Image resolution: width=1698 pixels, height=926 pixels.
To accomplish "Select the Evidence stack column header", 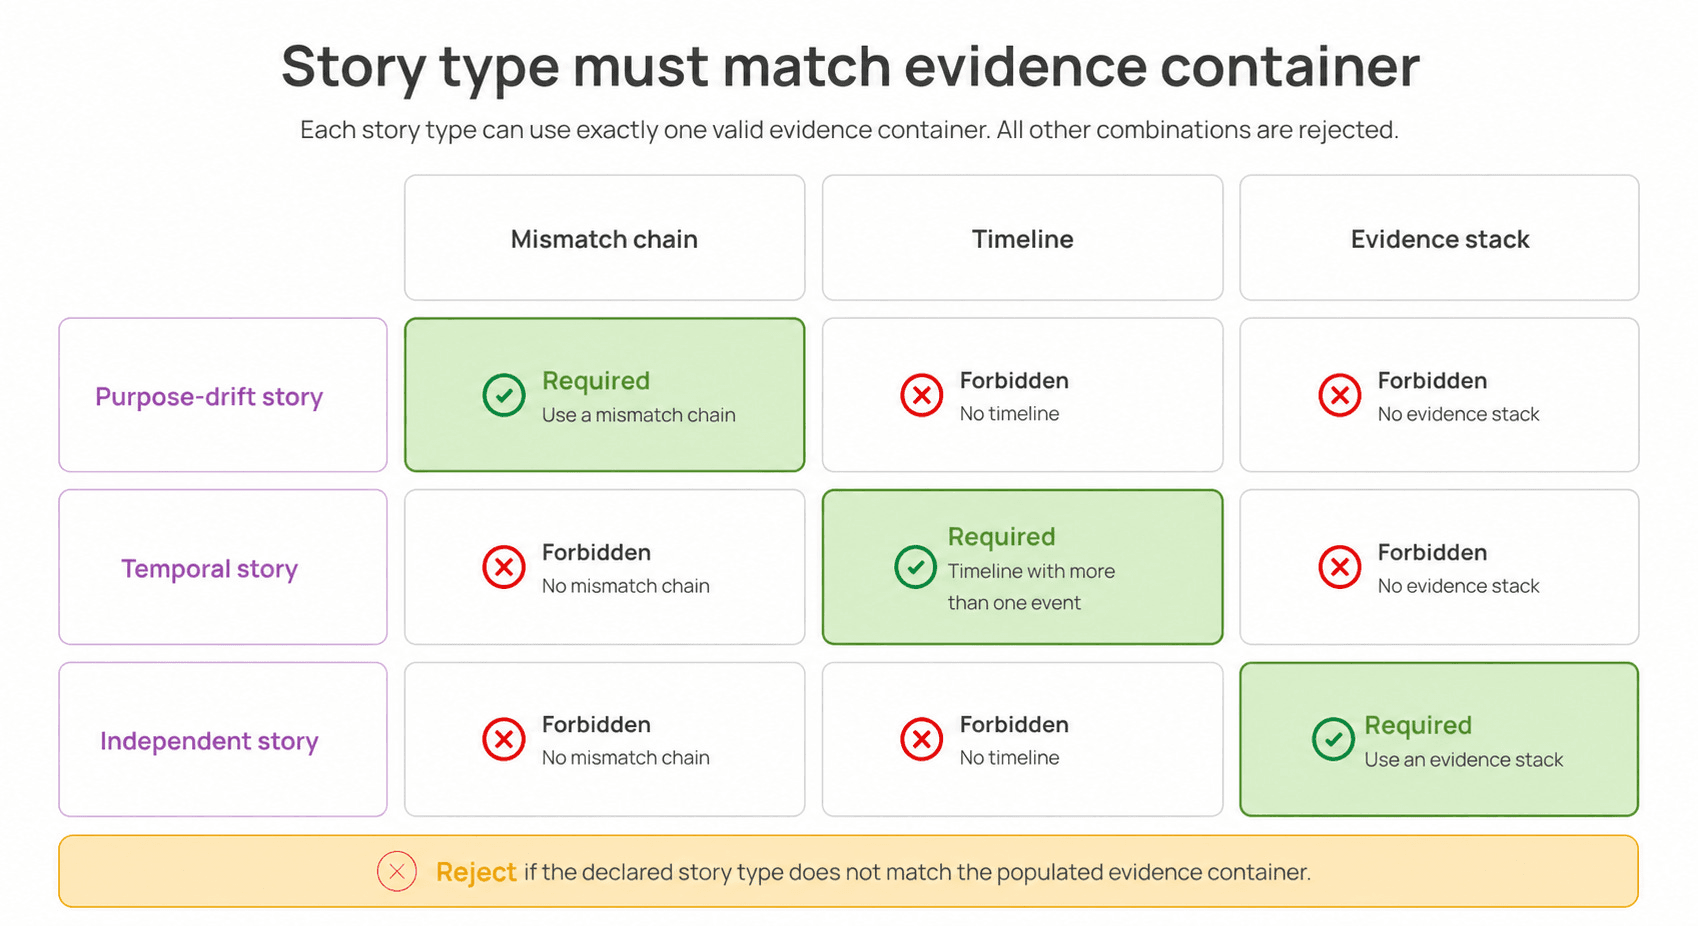I will pos(1439,238).
